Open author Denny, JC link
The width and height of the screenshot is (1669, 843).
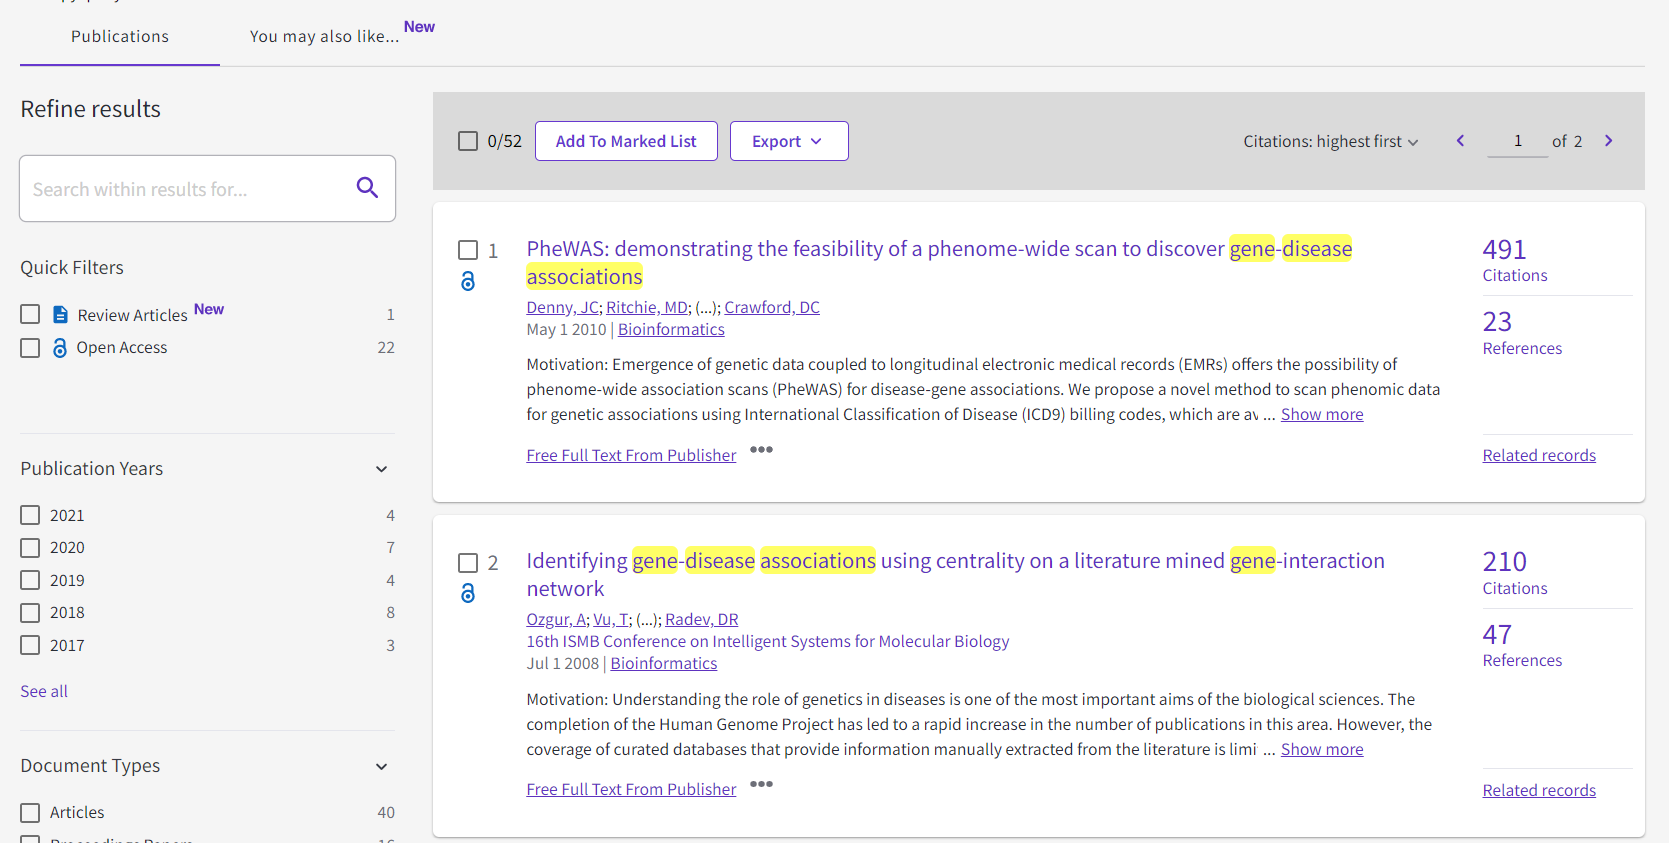click(x=562, y=307)
